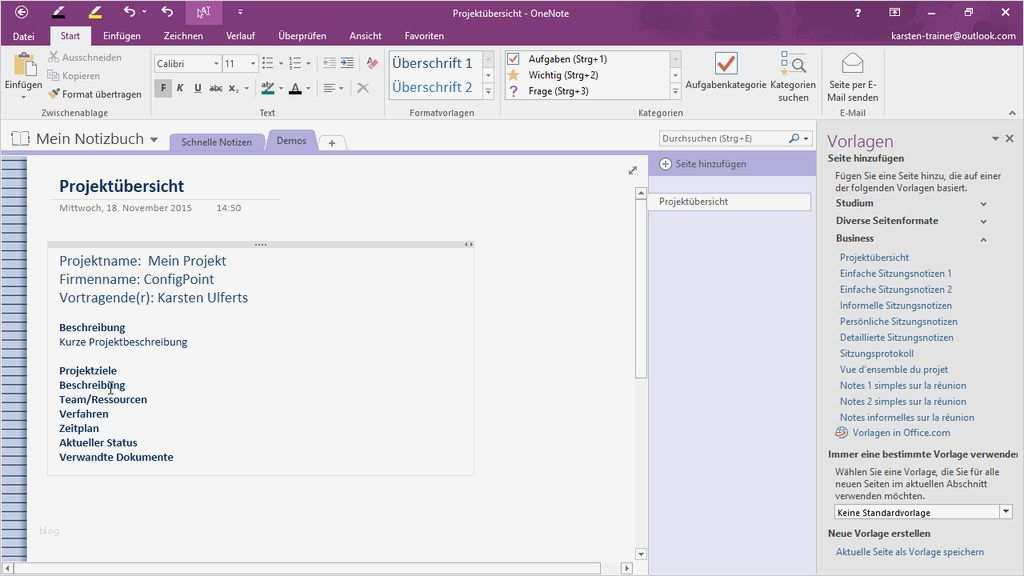Click Aktuelle Seite als Vorlage speichern
Screen dimensions: 1024x576
(x=909, y=551)
